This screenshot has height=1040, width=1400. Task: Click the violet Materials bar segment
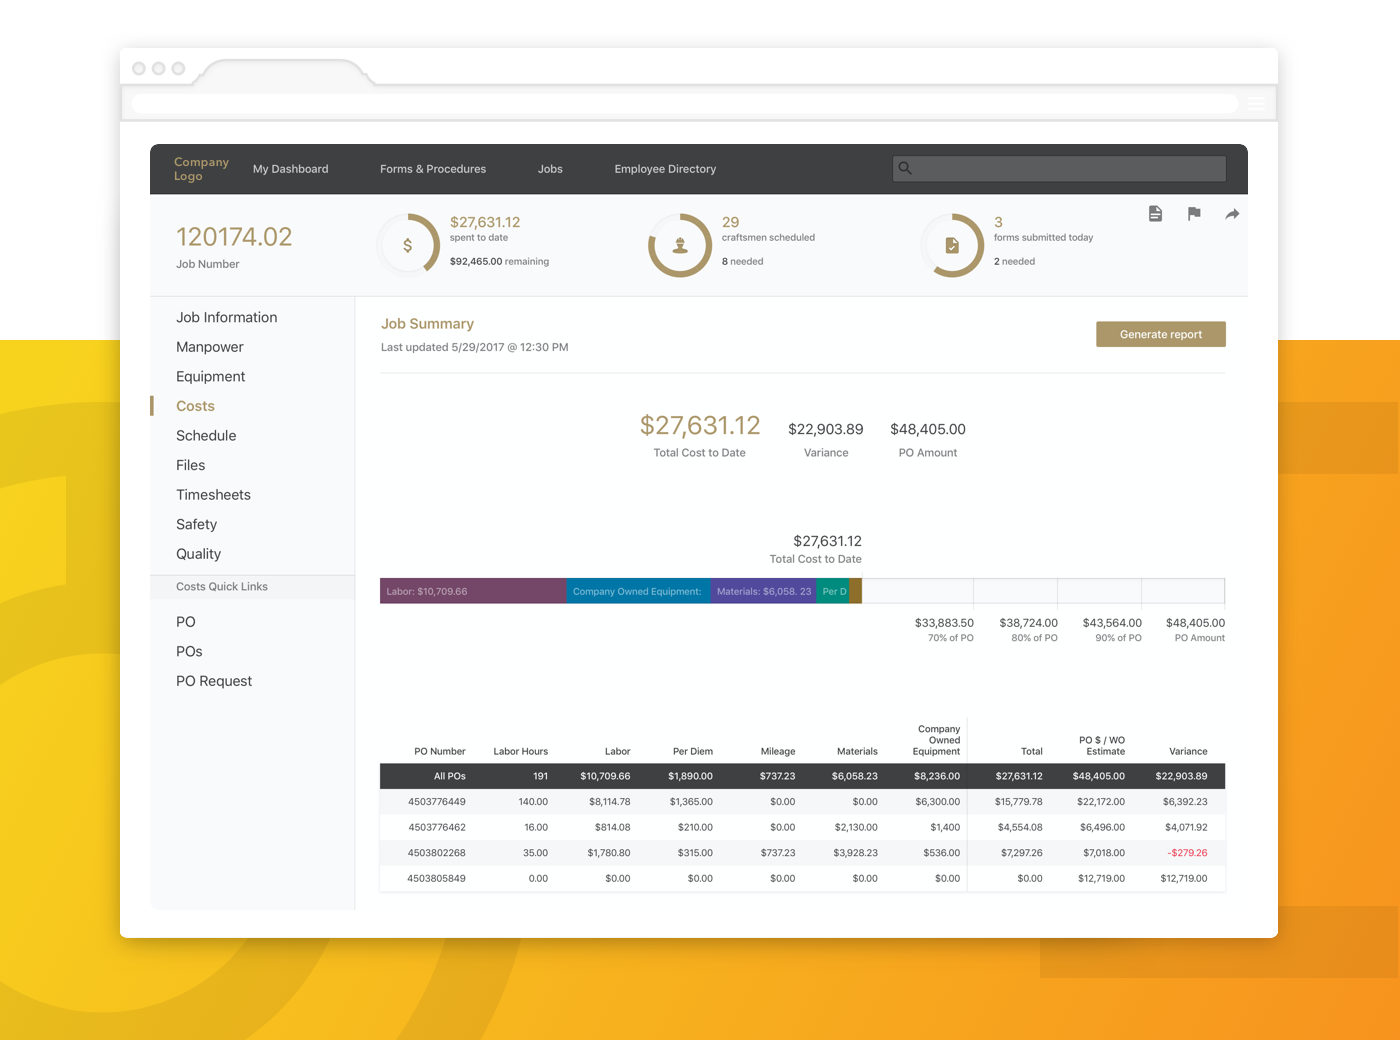coord(764,591)
